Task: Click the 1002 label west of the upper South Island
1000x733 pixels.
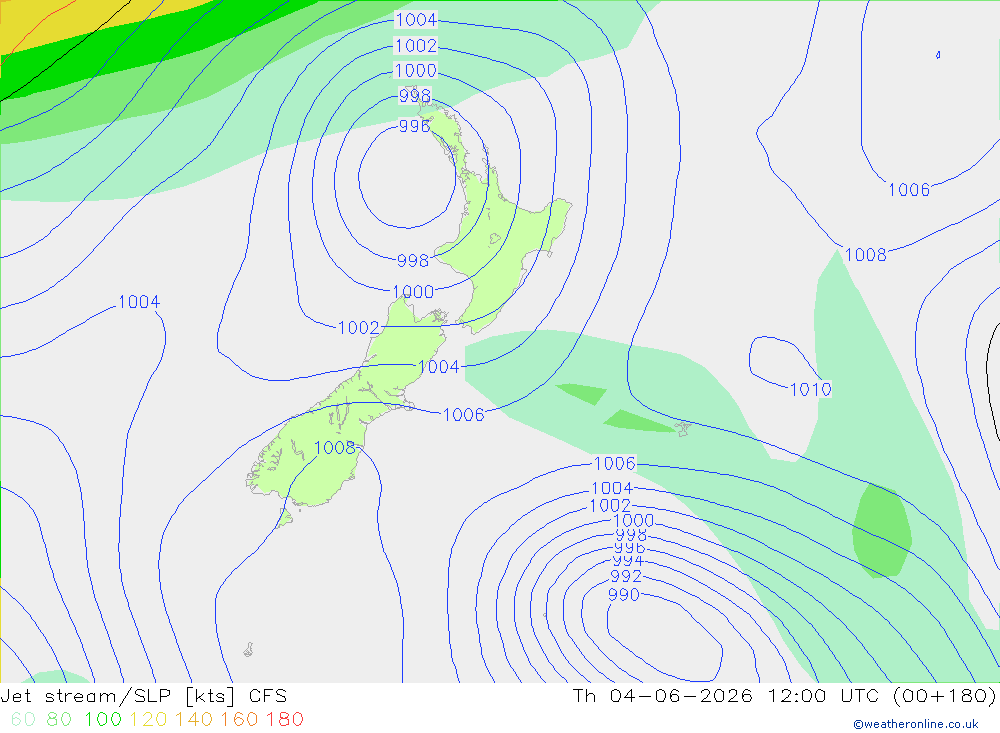Action: click(x=358, y=328)
